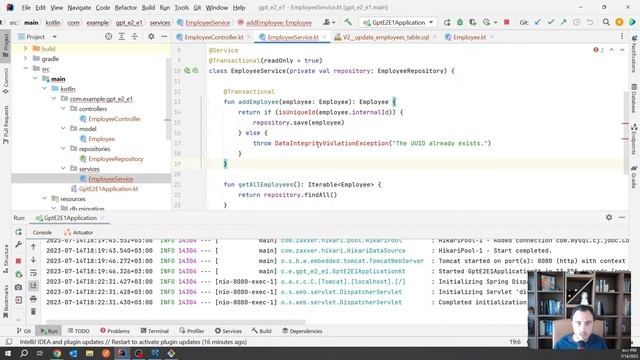Open the Services tool window
640x360 pixels.
coord(228,331)
